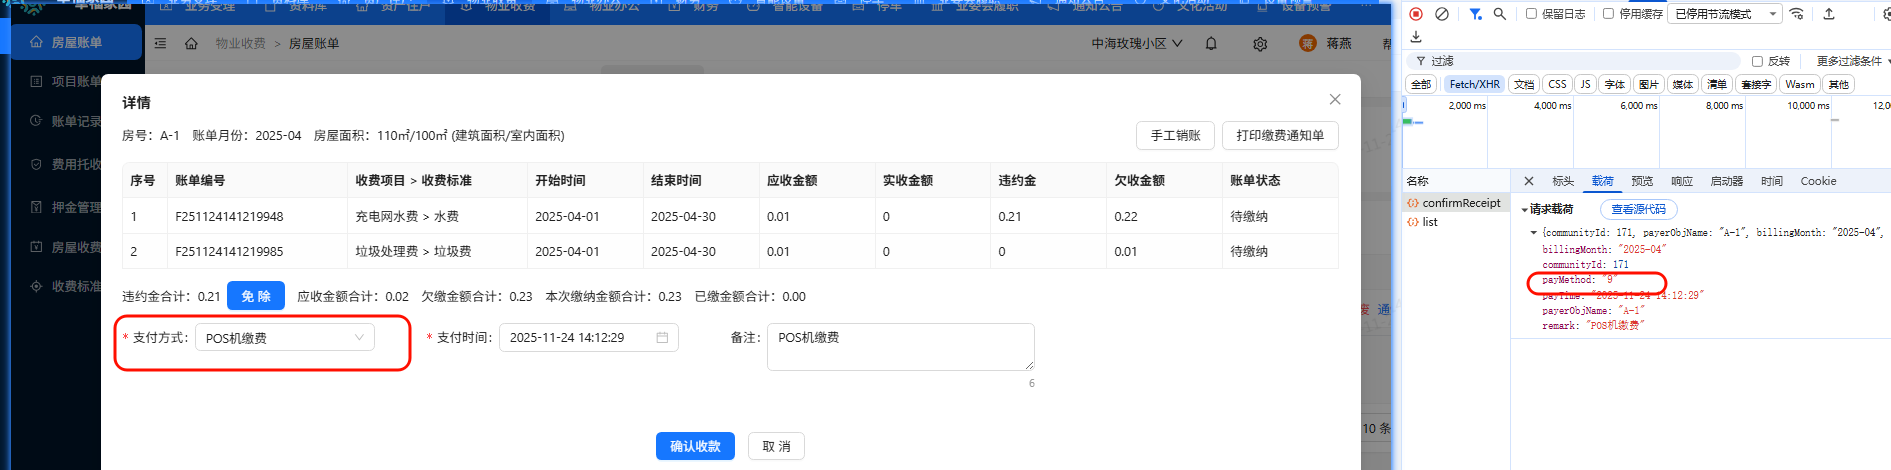Open network conditions wifi icon
This screenshot has width=1891, height=470.
point(1797,14)
